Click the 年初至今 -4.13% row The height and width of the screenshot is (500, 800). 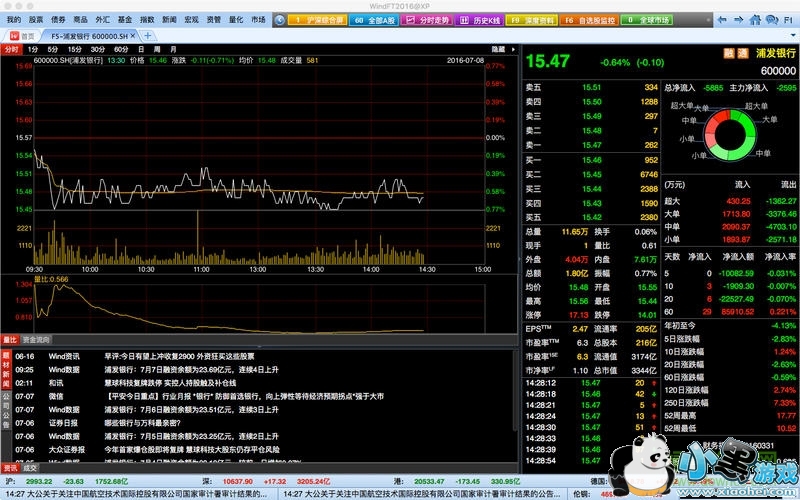[x=730, y=326]
